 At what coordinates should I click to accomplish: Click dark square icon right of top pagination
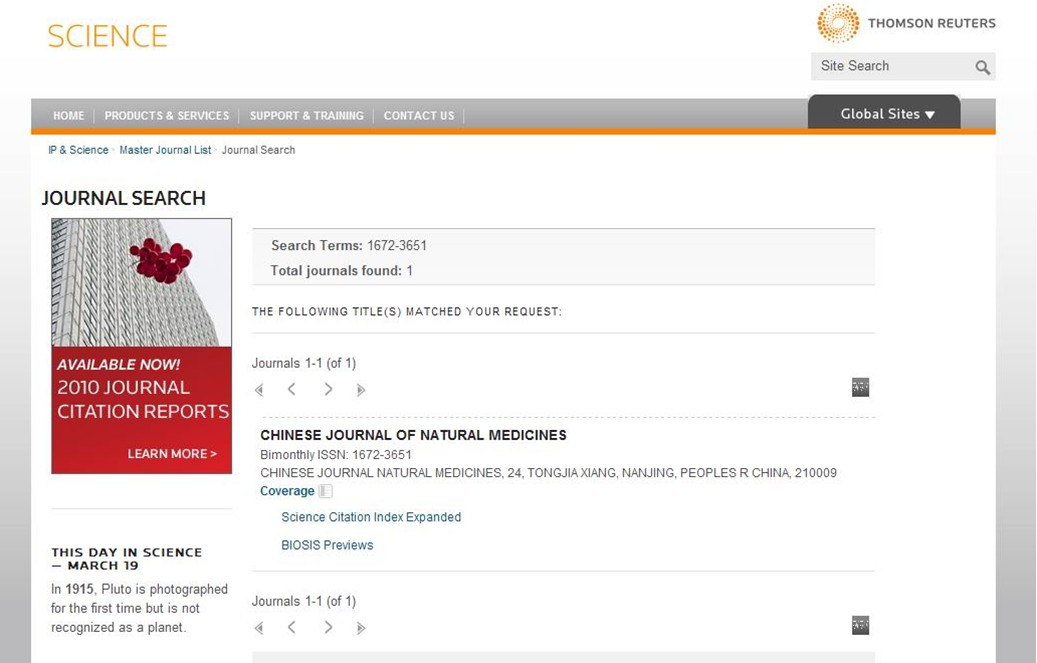tap(860, 387)
